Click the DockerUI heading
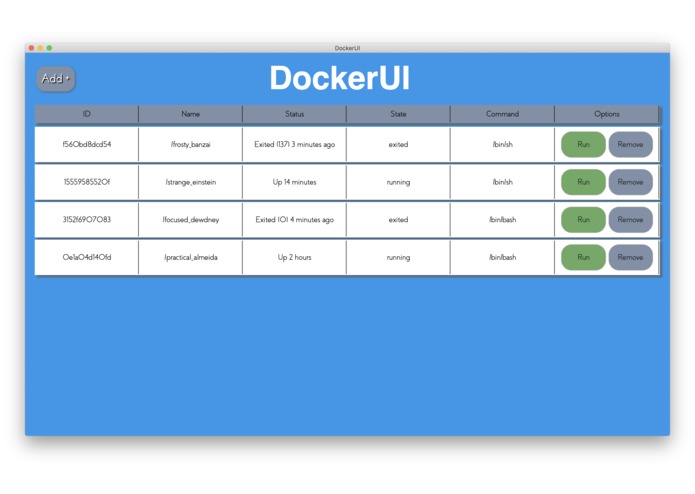This screenshot has width=695, height=494. [340, 78]
